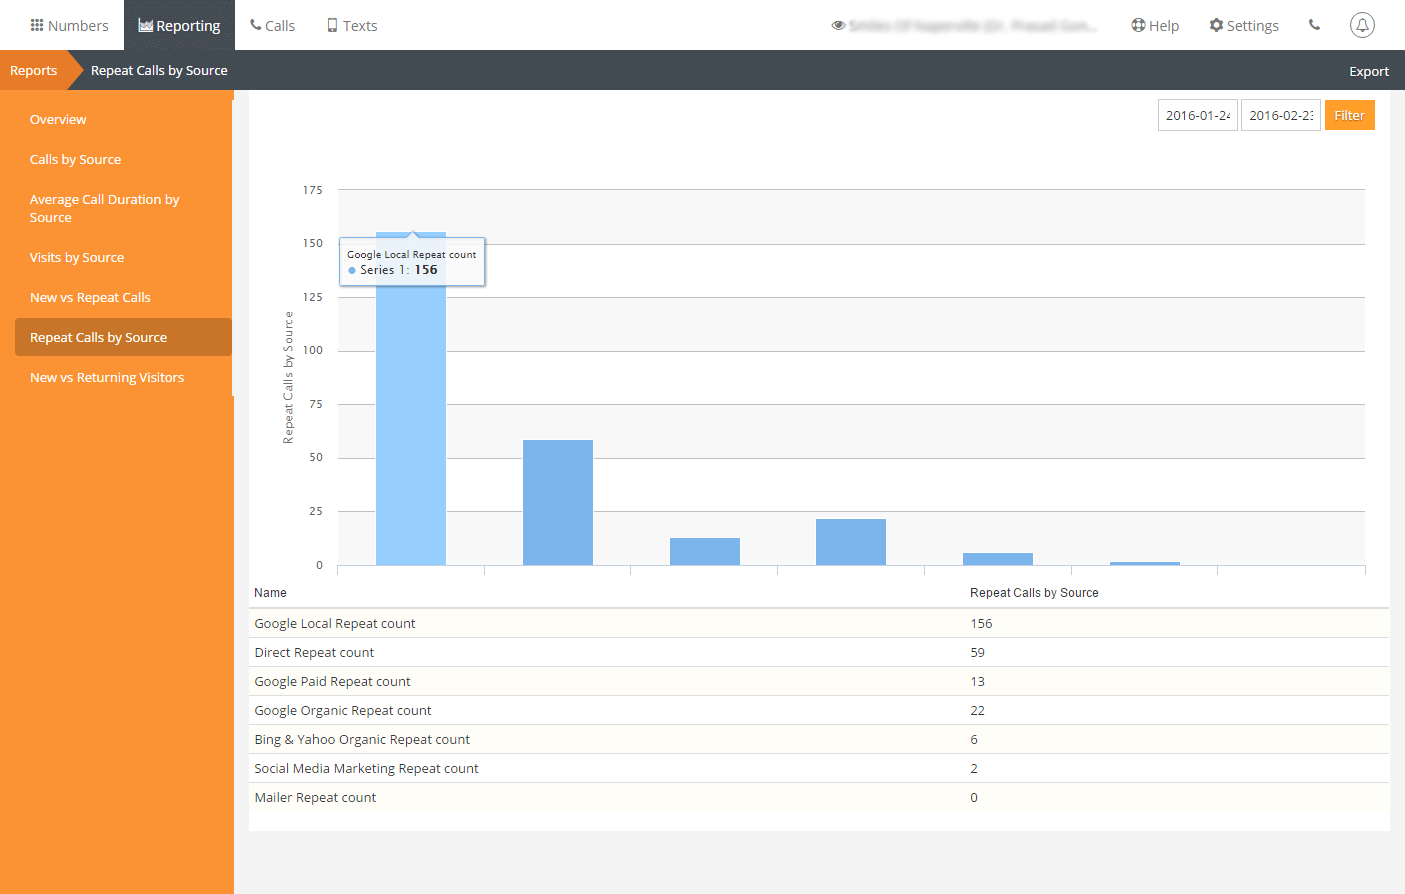The image size is (1405, 894).
Task: Open notifications bell icon
Action: [x=1362, y=25]
